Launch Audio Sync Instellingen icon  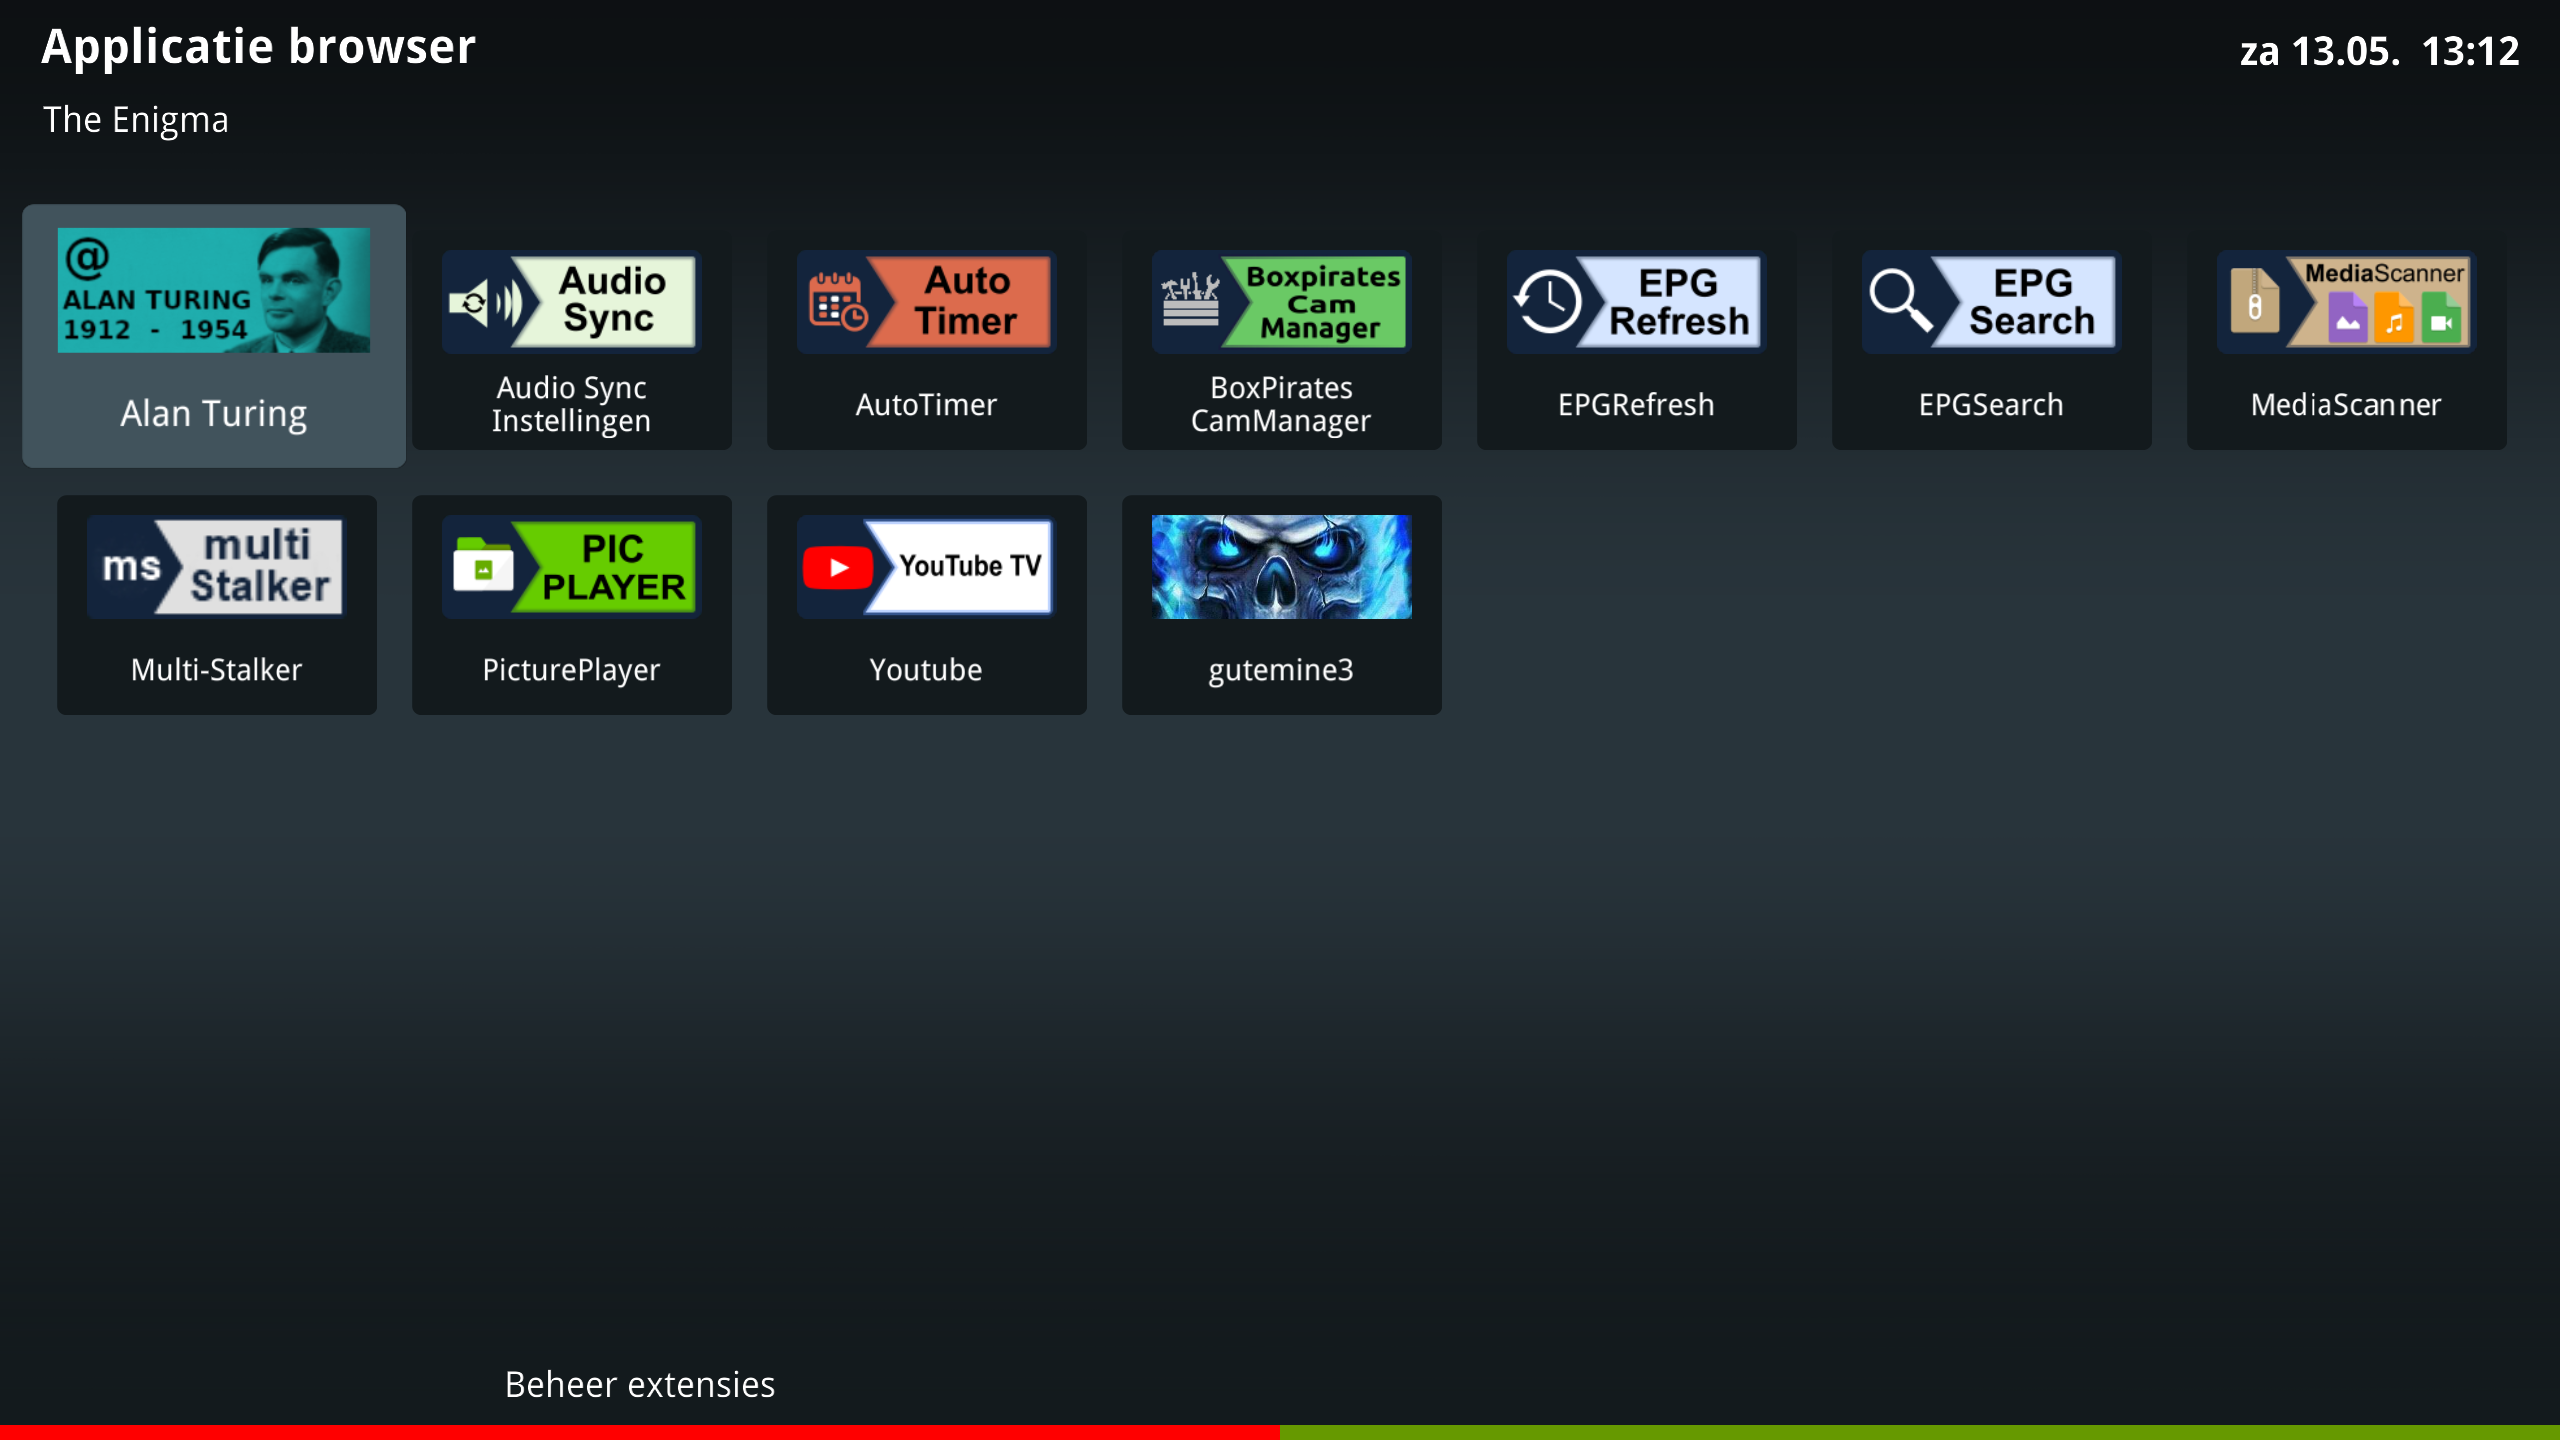(x=571, y=301)
